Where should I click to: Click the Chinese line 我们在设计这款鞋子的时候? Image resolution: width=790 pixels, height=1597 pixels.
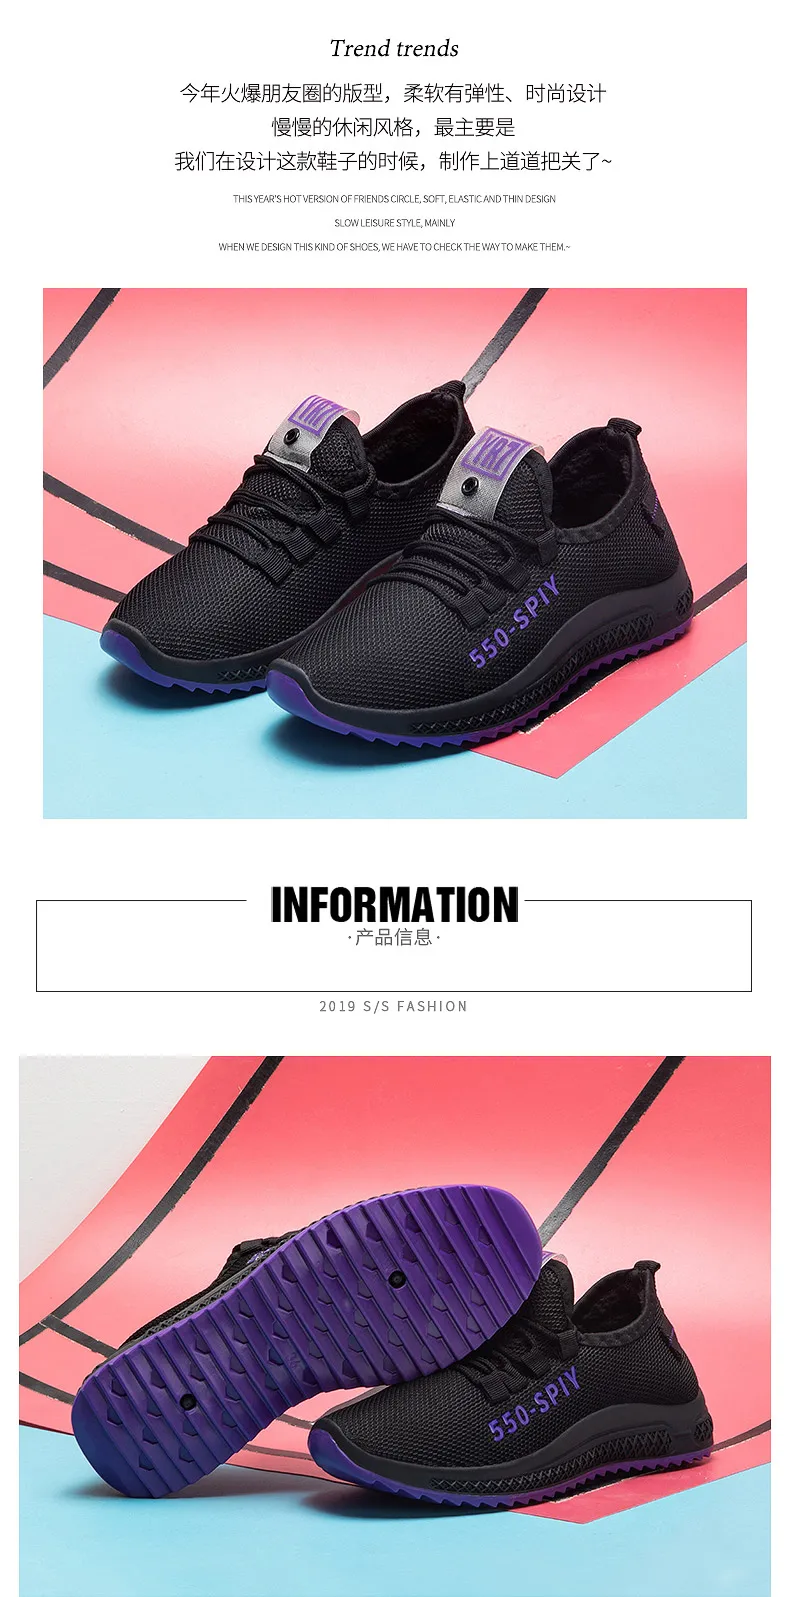click(x=393, y=161)
